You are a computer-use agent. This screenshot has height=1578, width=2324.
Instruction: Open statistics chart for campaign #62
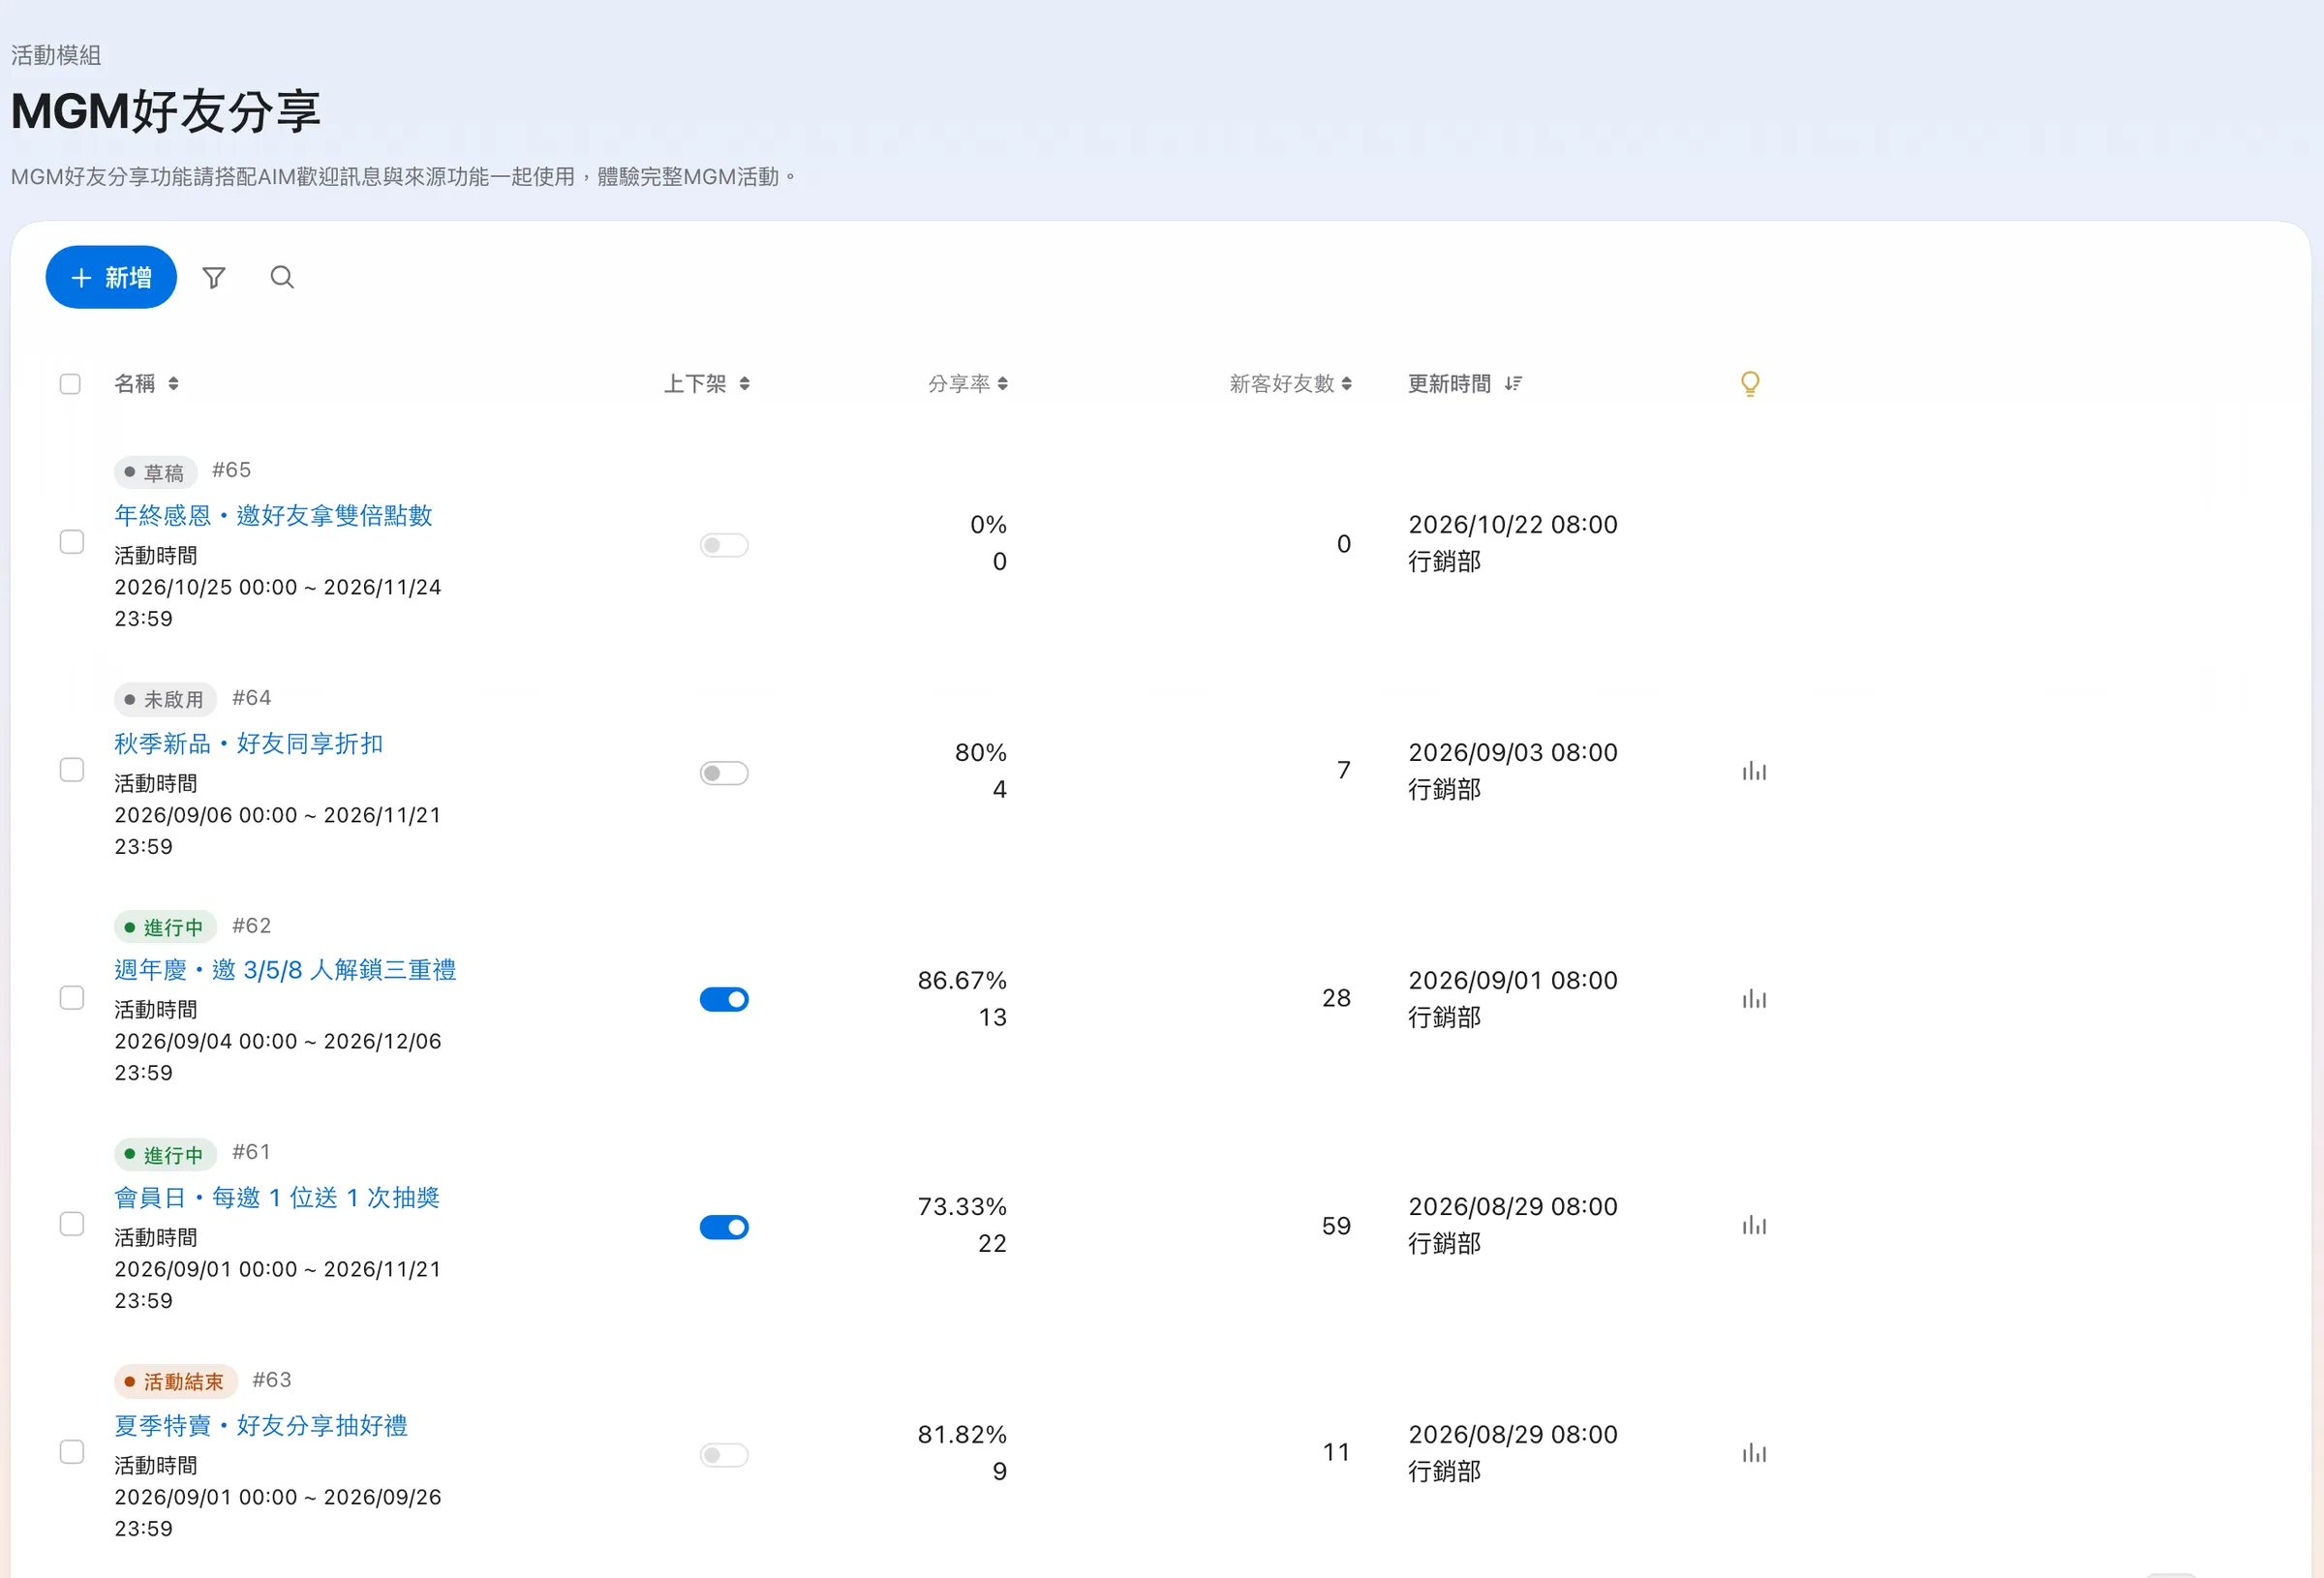click(1754, 998)
